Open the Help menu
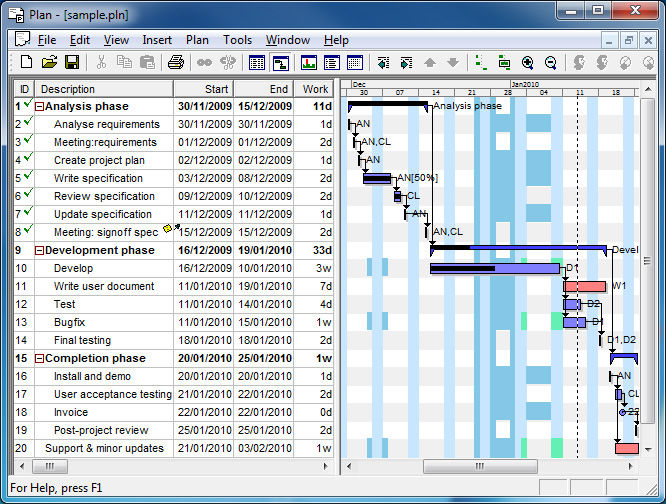 click(336, 40)
